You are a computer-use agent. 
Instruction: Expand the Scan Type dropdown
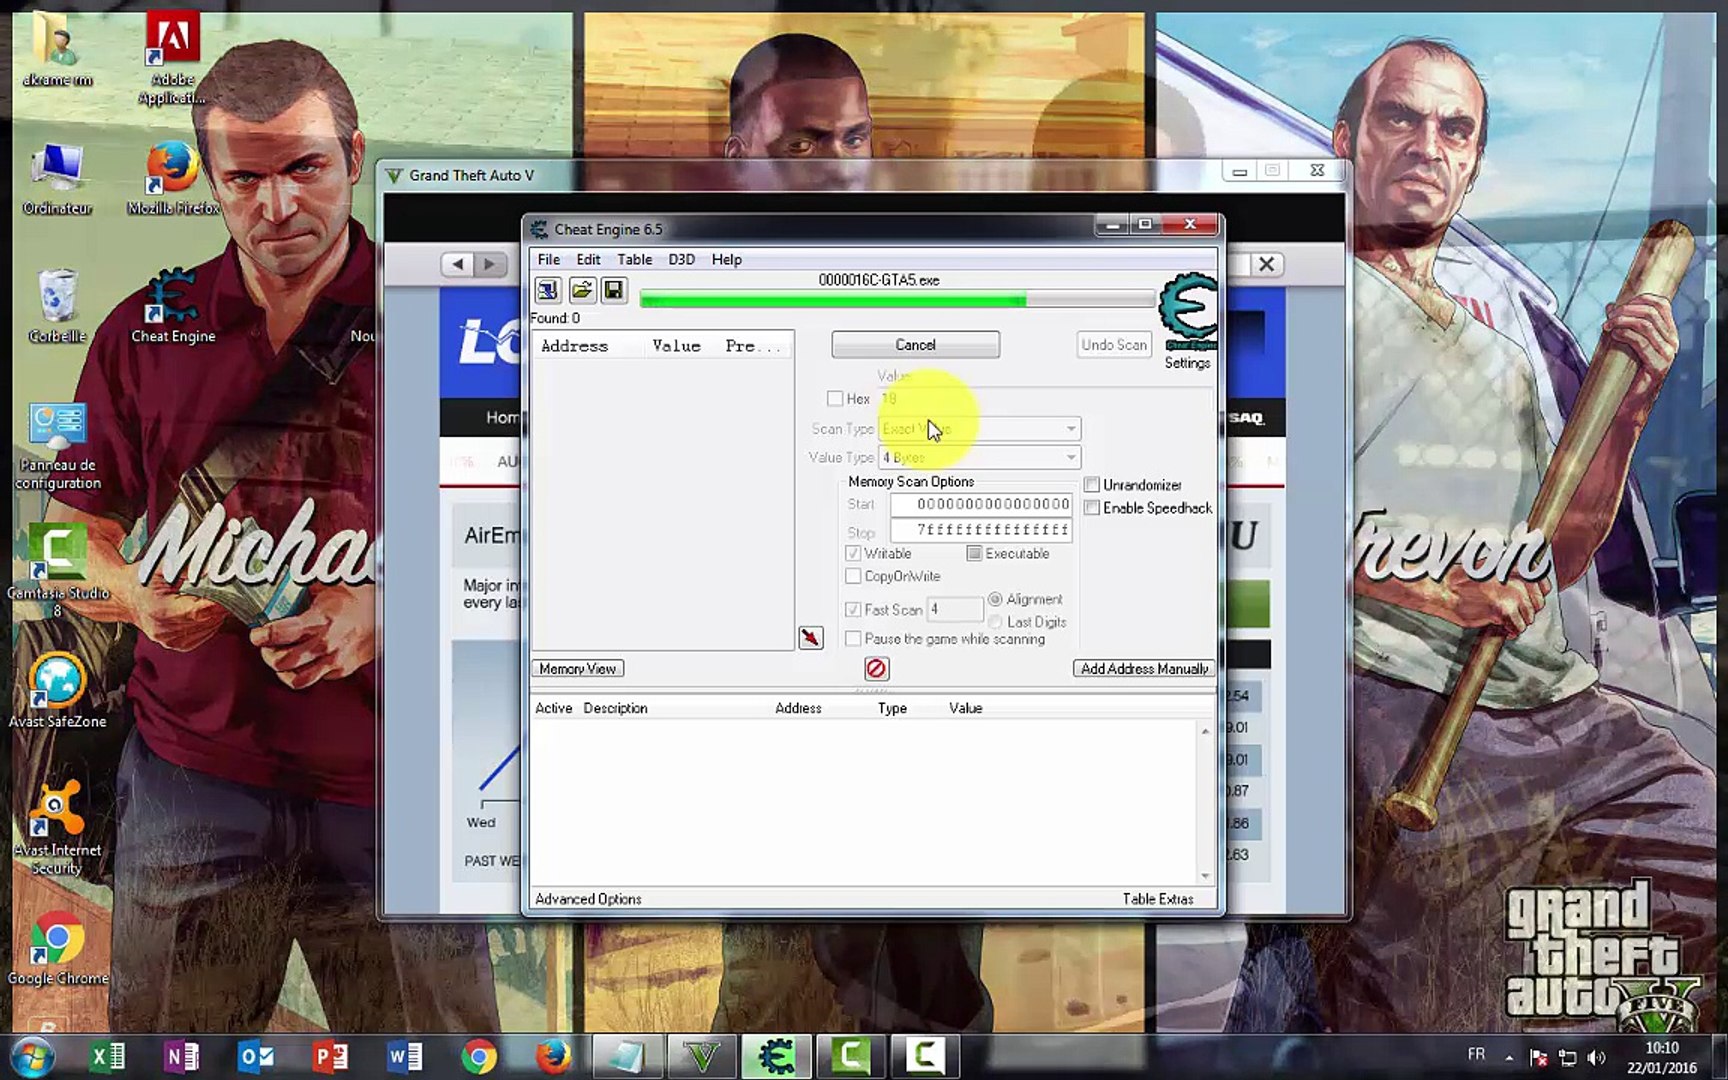click(x=980, y=429)
